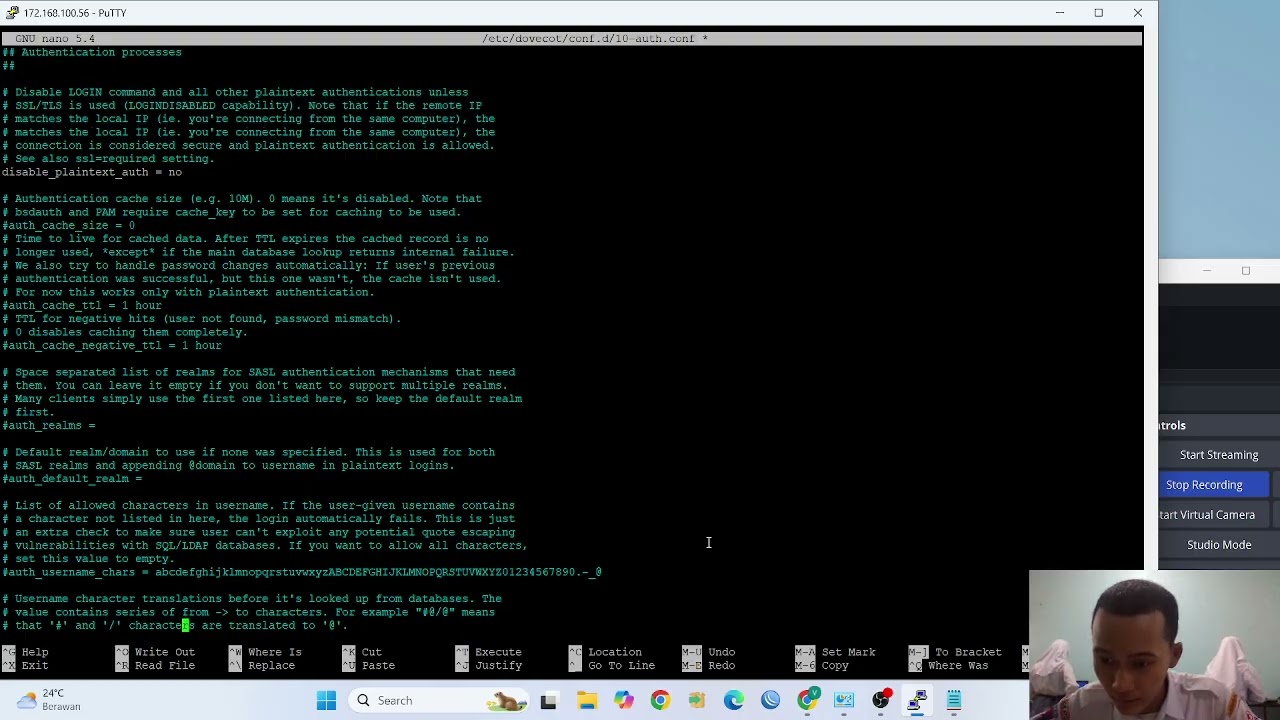Open the Windows Start menu

pos(326,700)
